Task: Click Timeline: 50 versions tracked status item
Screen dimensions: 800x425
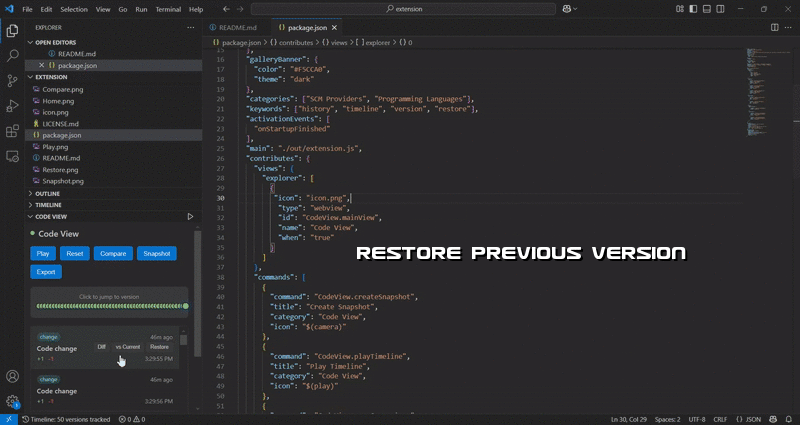Action: tap(66, 419)
